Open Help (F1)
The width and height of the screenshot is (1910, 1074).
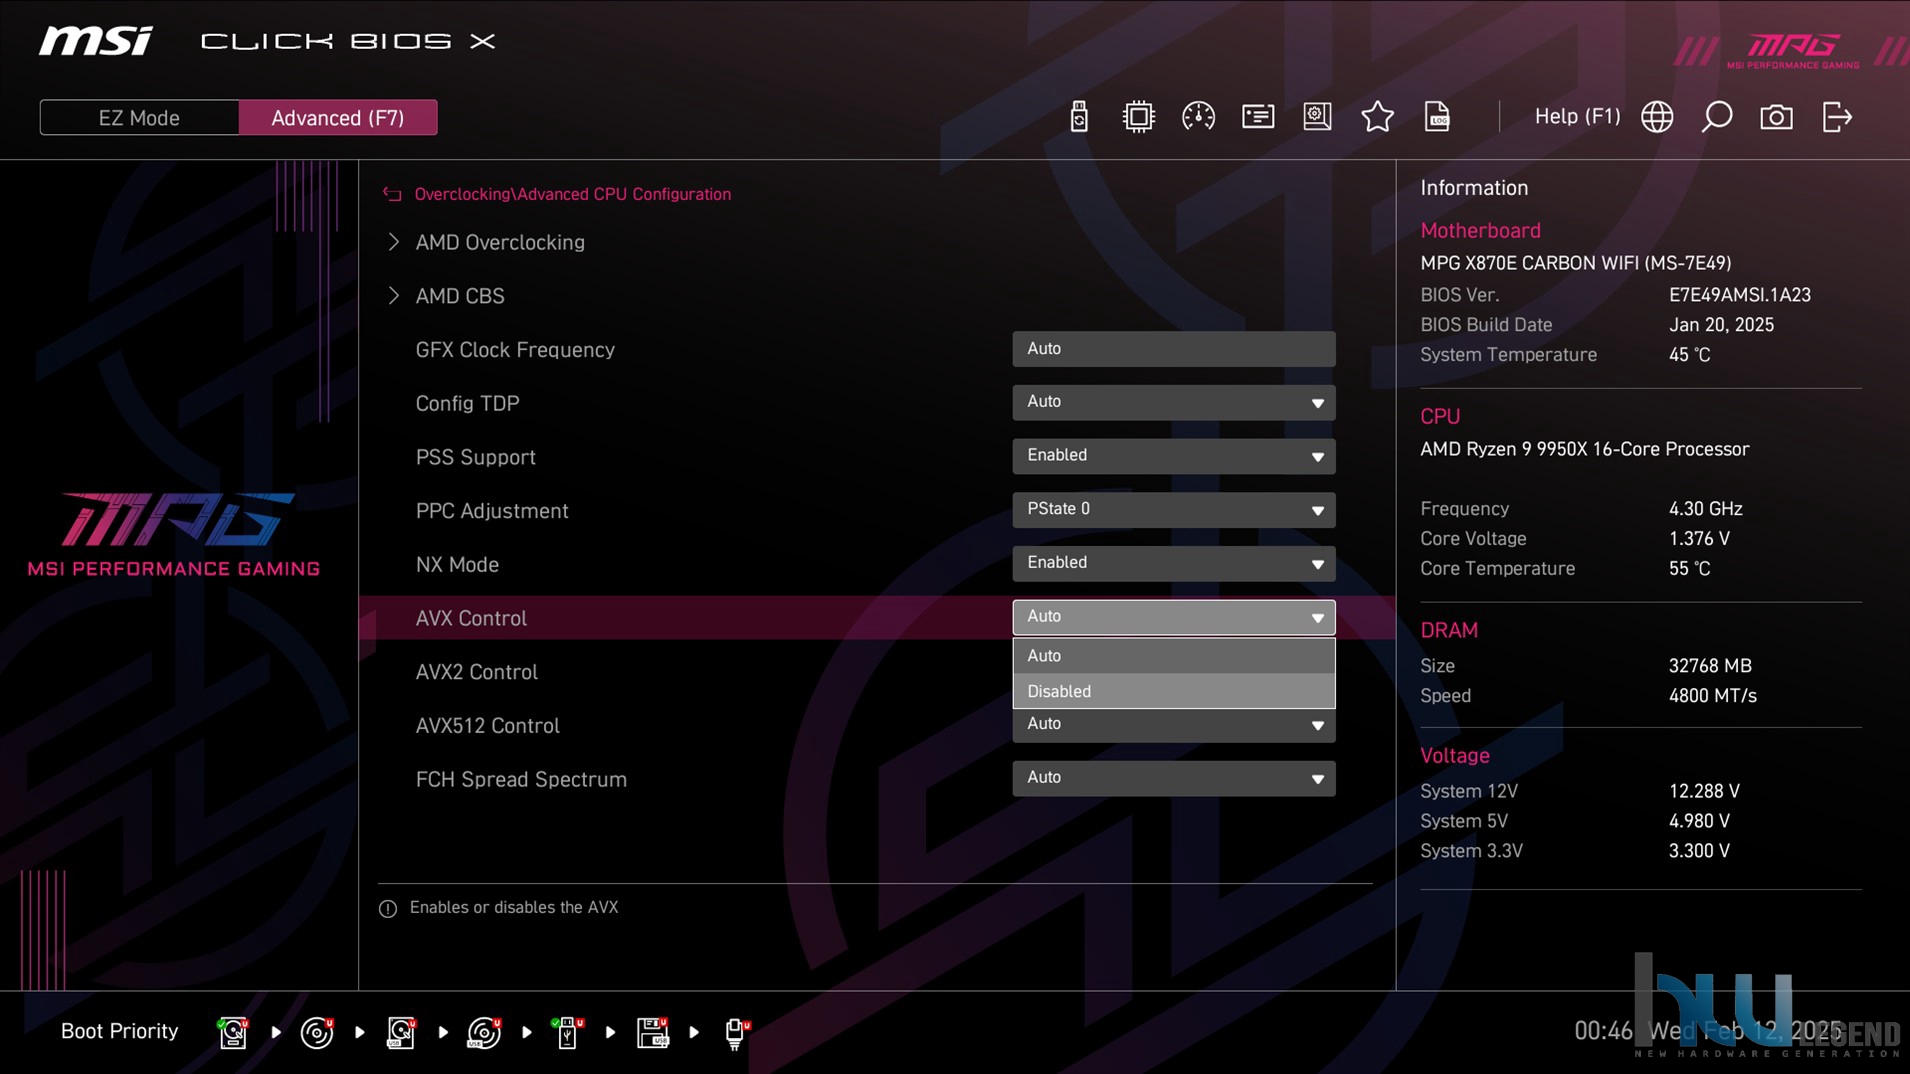click(x=1577, y=116)
